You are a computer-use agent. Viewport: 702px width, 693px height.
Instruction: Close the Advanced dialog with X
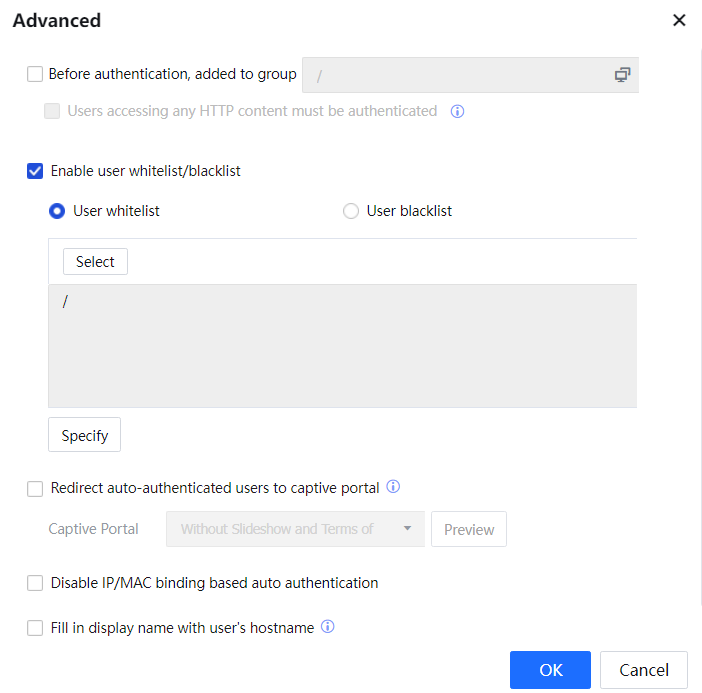679,20
